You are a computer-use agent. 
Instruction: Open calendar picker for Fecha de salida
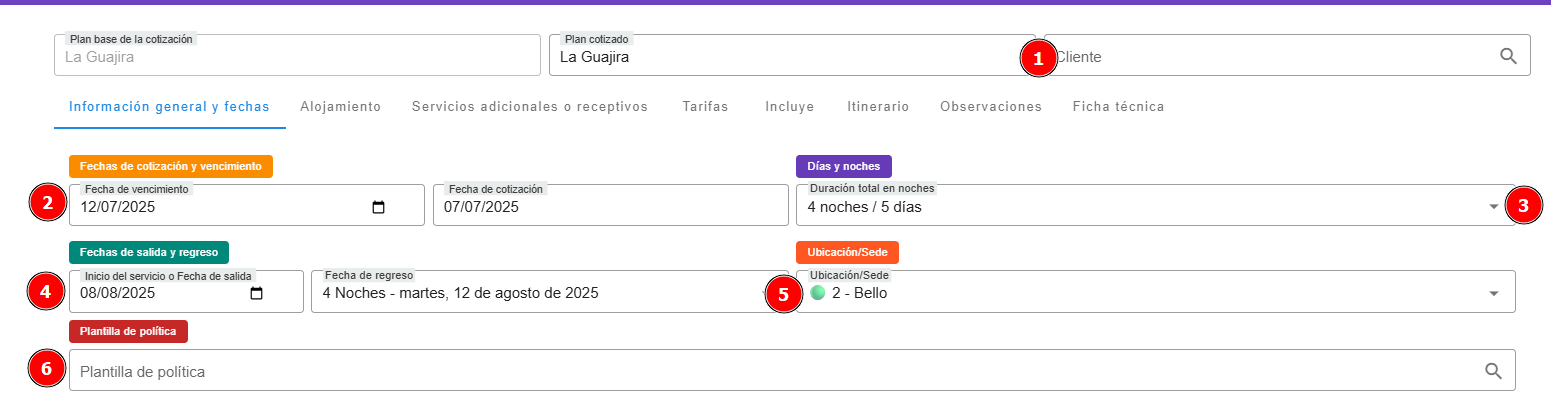pyautogui.click(x=256, y=294)
